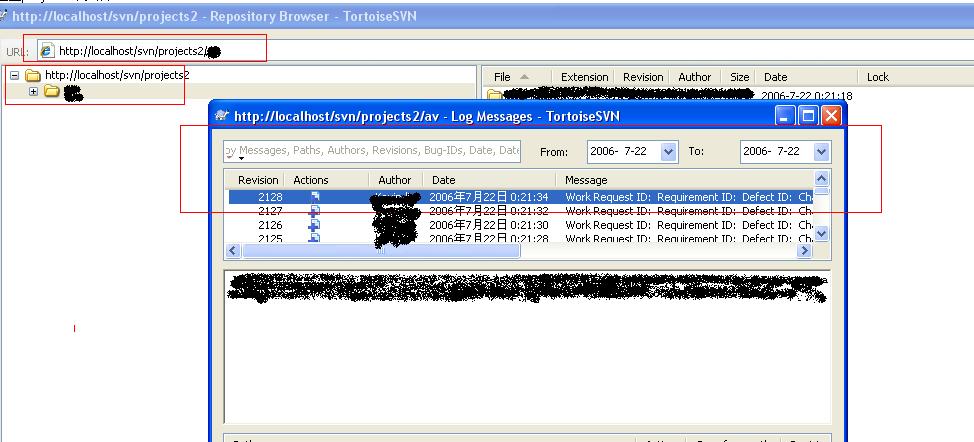Minimize the Log Messages window

pyautogui.click(x=786, y=115)
